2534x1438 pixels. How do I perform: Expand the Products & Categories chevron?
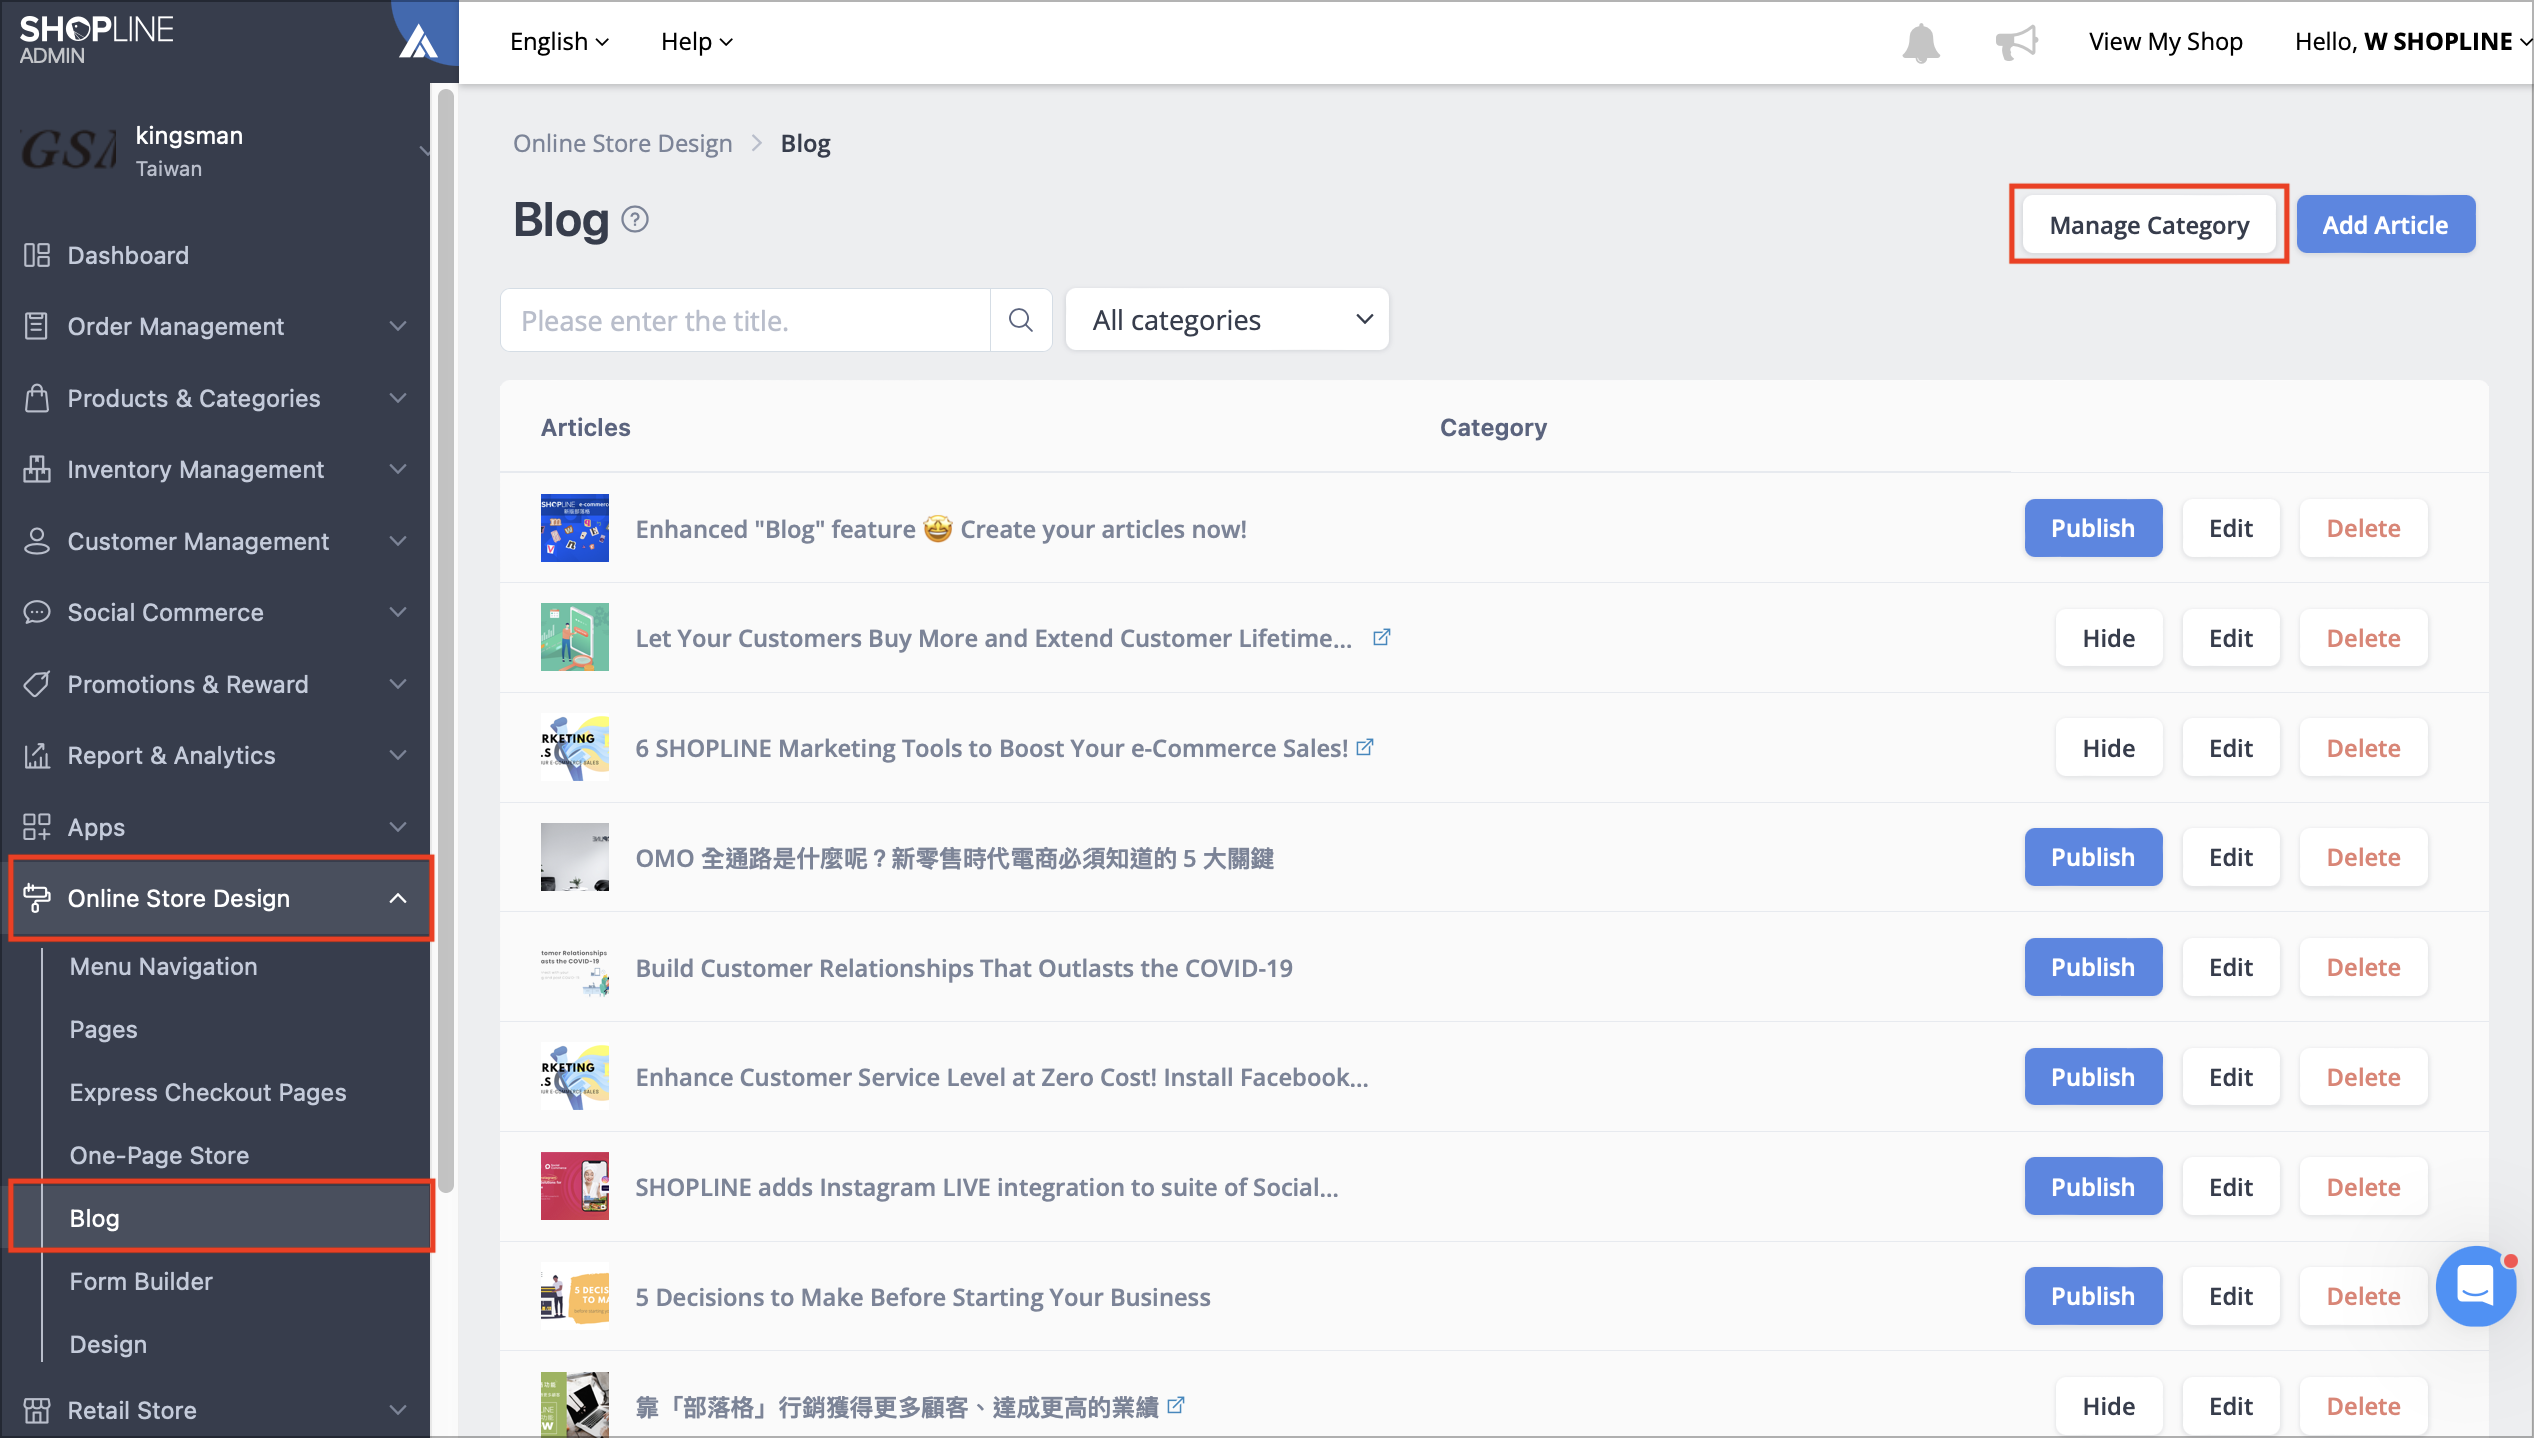pyautogui.click(x=398, y=398)
